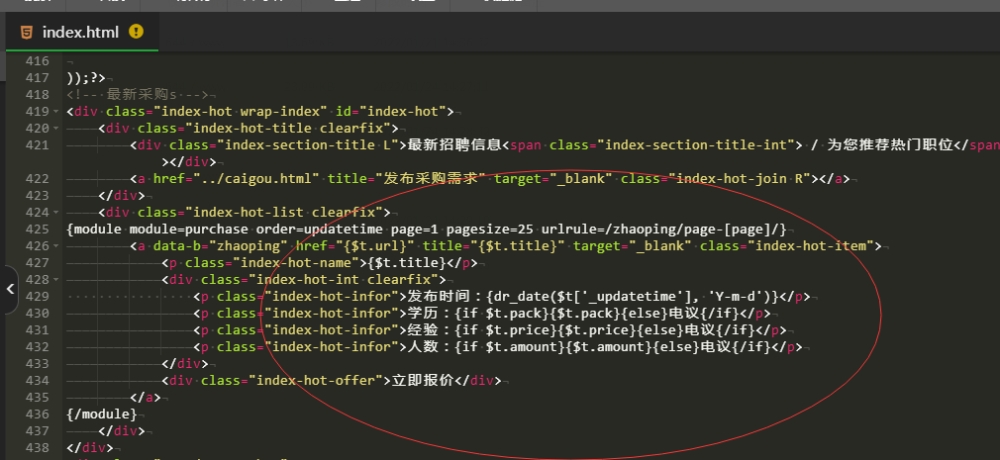Click the "index-hot-offer" class value

click(x=315, y=380)
